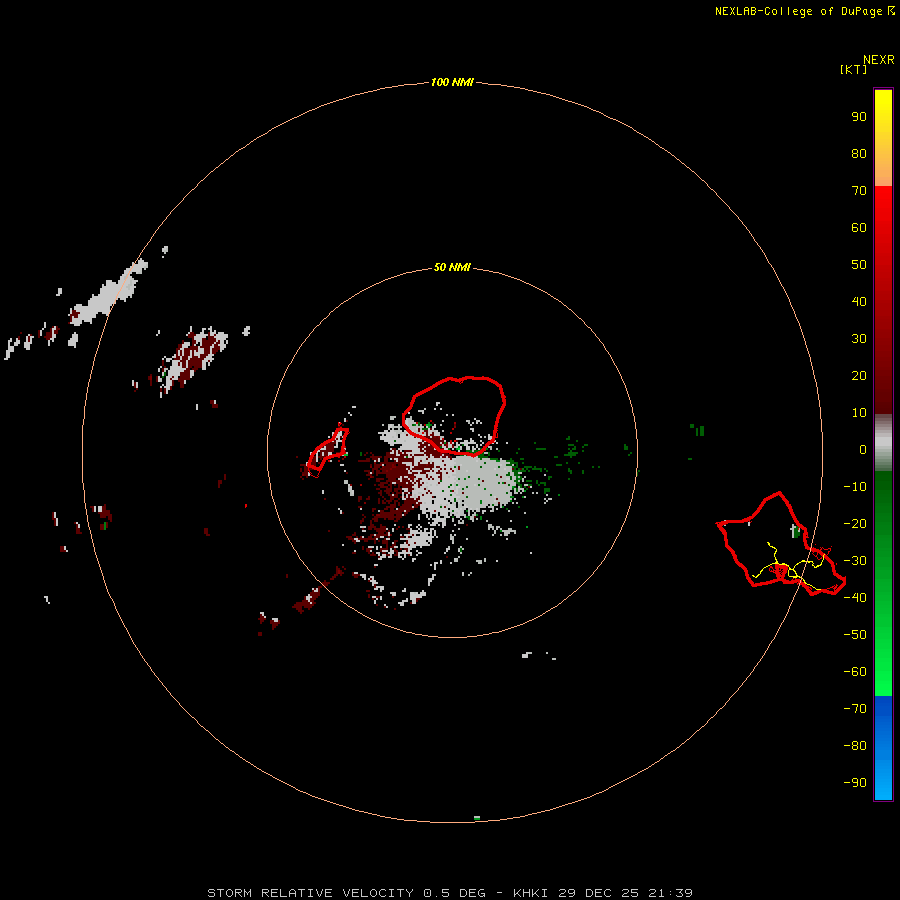This screenshot has width=900, height=900.
Task: Click the red island outline containing yellow roads
Action: tap(781, 544)
